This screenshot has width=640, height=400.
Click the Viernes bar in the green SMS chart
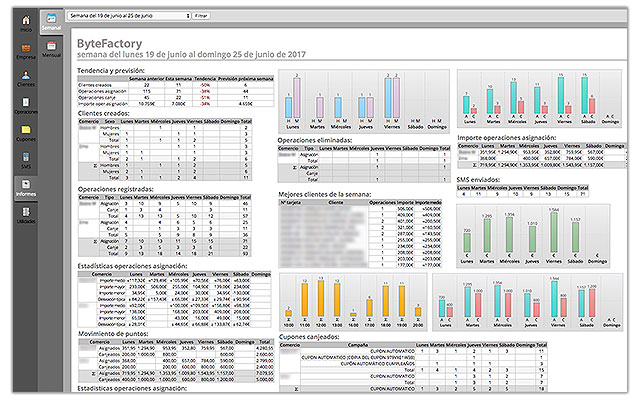pyautogui.click(x=552, y=234)
